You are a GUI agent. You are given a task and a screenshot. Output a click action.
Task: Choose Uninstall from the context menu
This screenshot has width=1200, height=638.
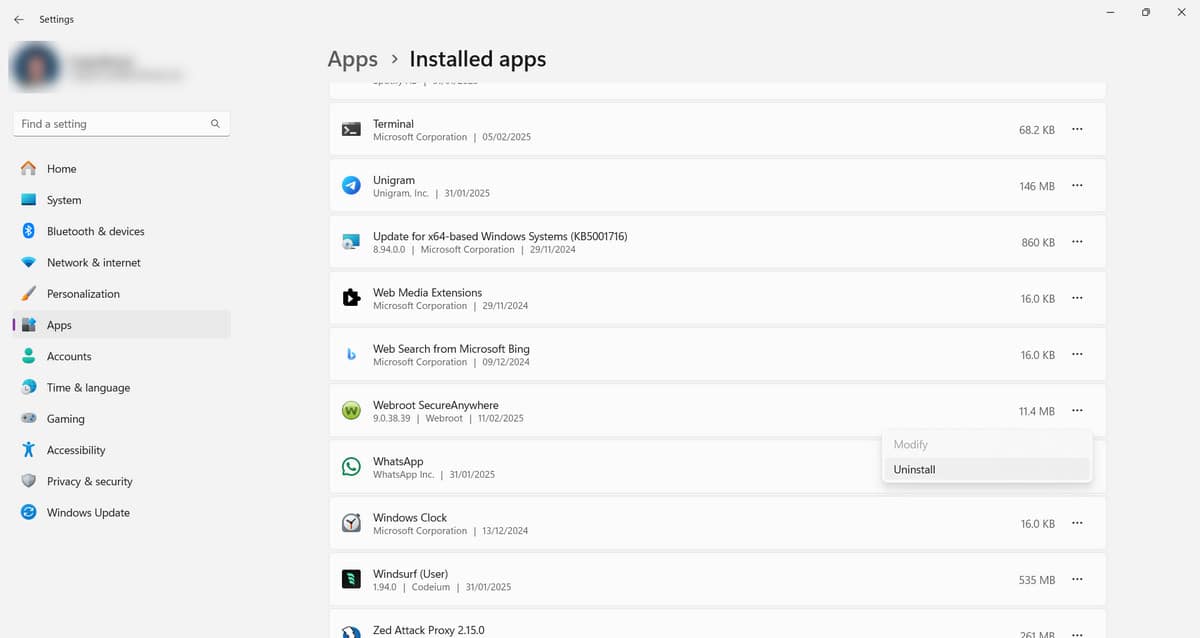point(986,469)
